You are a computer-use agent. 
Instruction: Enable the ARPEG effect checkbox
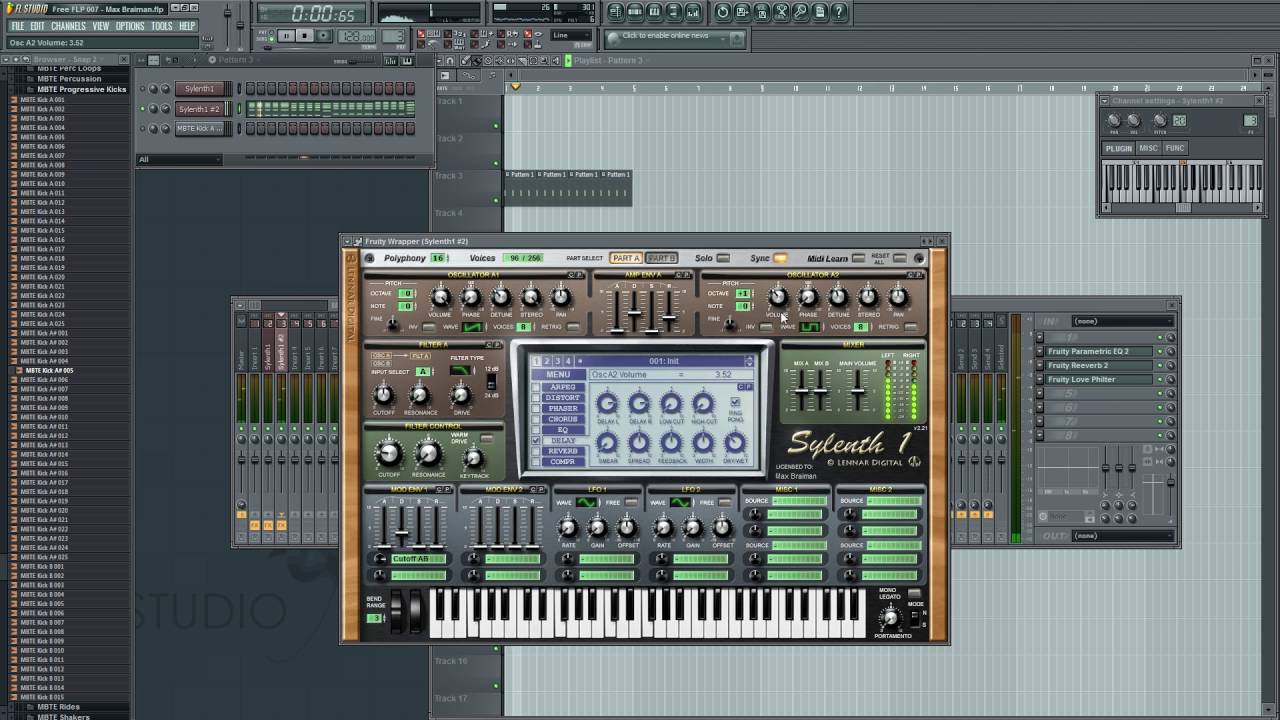point(535,387)
